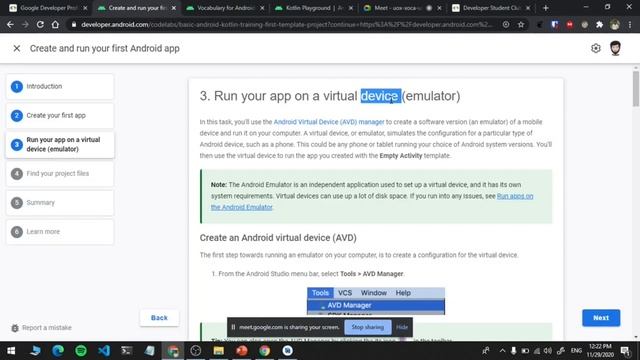Close the Kotlin Playground tab

click(x=350, y=8)
